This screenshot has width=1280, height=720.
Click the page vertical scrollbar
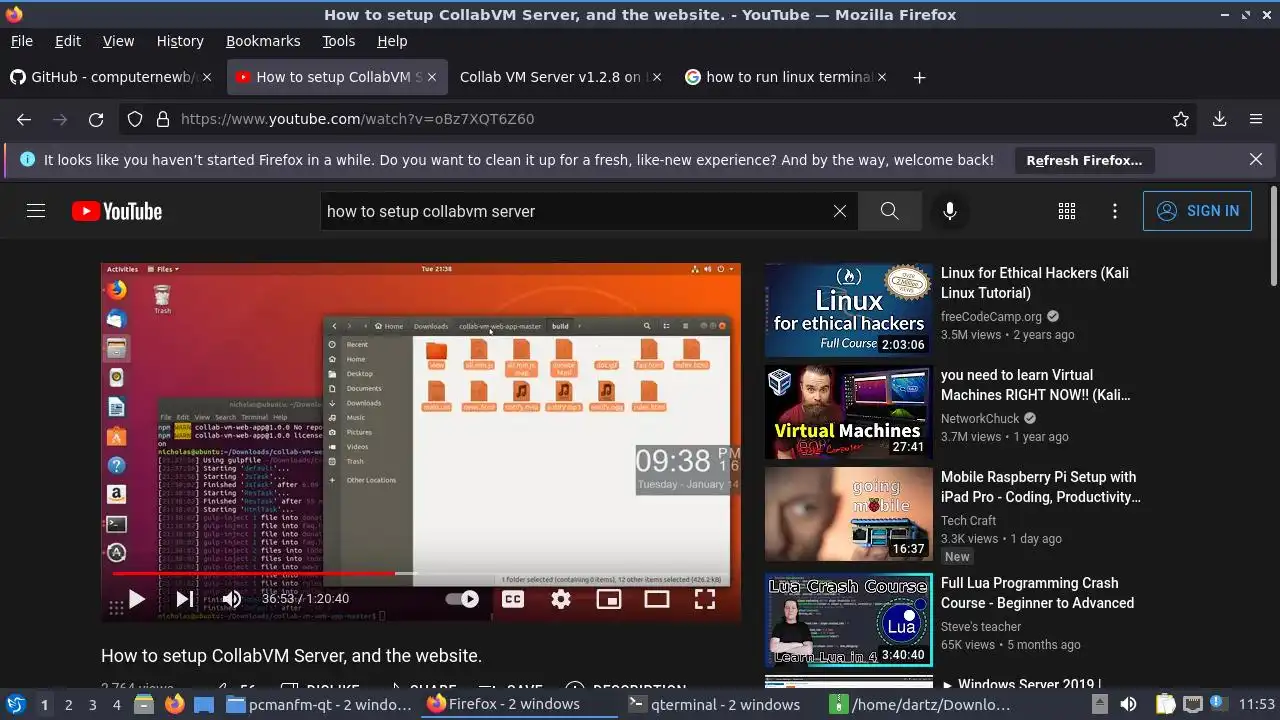tap(1273, 236)
